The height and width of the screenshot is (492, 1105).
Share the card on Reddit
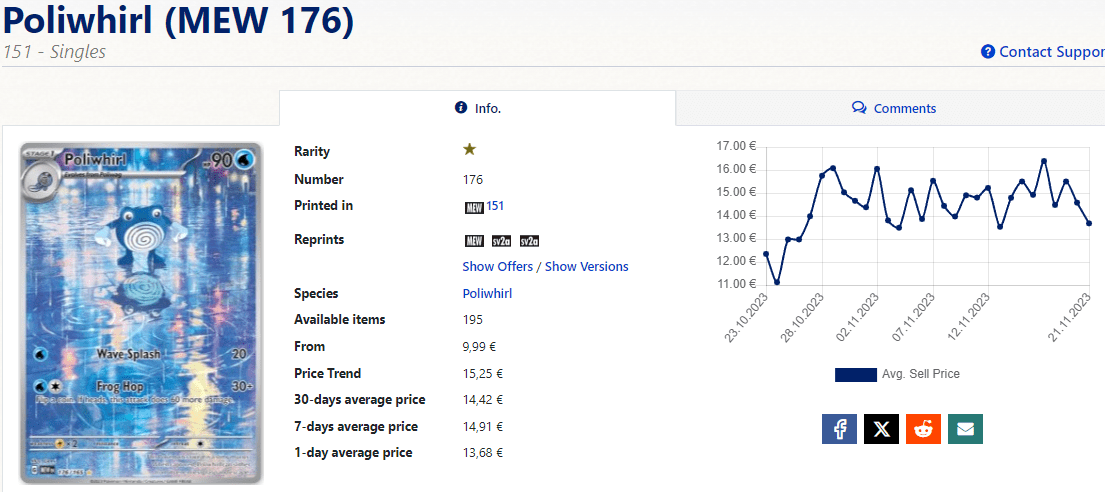tap(923, 429)
